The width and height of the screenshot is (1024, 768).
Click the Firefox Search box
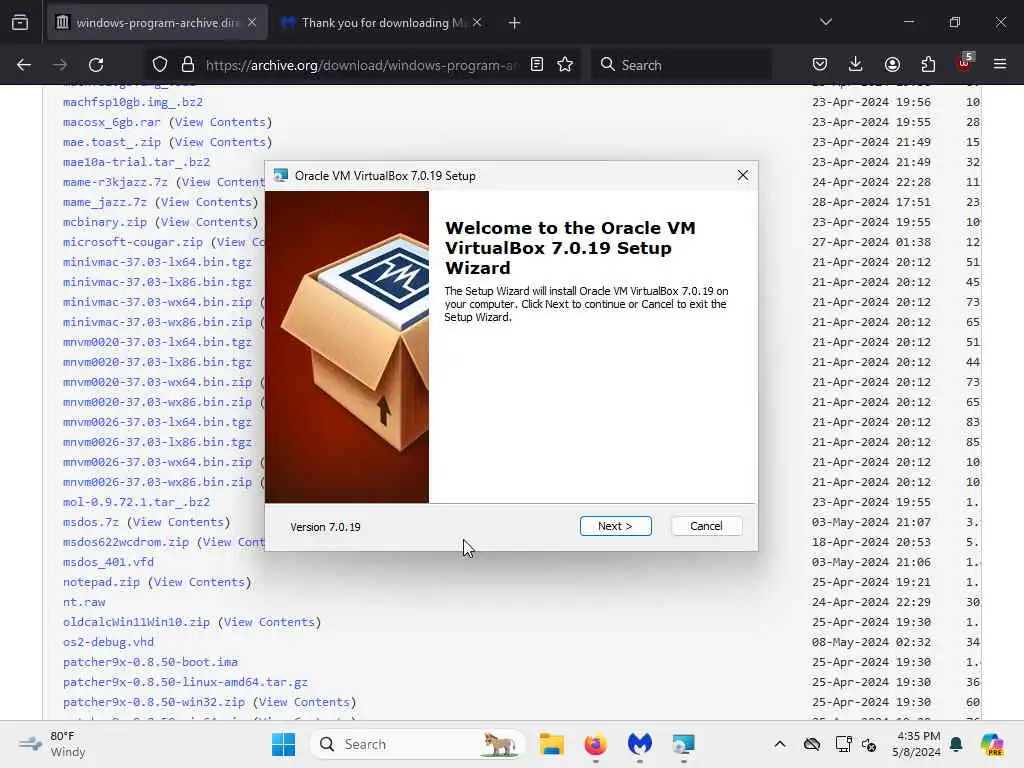click(x=682, y=65)
